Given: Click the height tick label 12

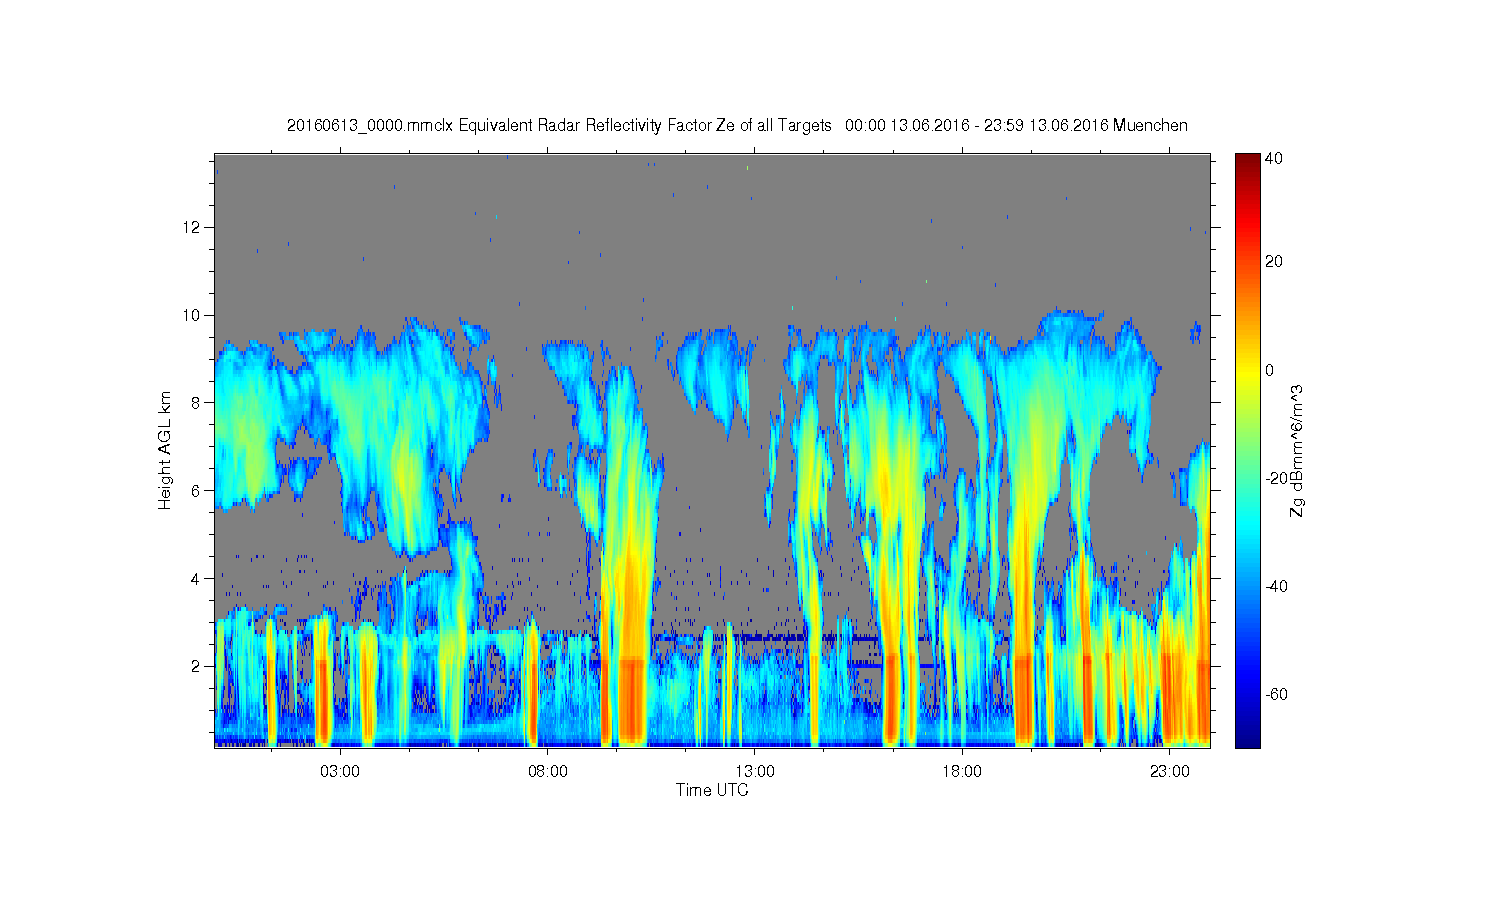Looking at the screenshot, I should click(x=193, y=227).
